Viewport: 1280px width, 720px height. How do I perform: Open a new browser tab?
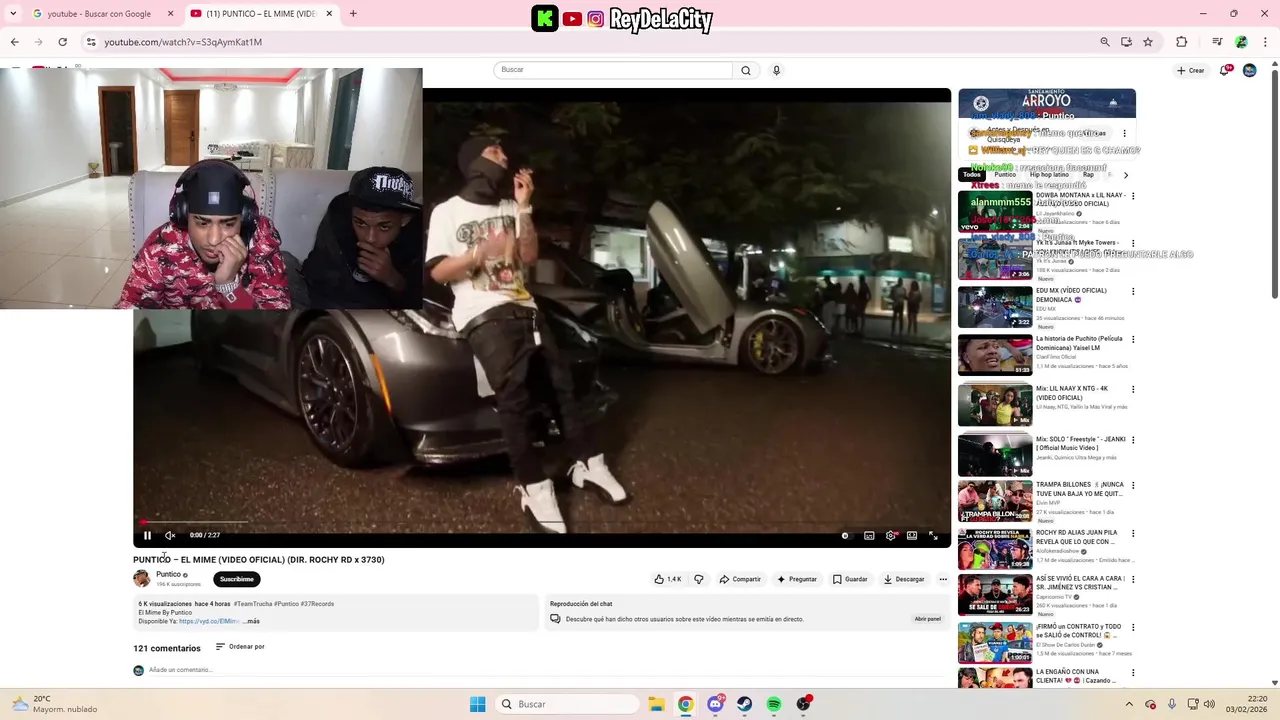[x=353, y=14]
